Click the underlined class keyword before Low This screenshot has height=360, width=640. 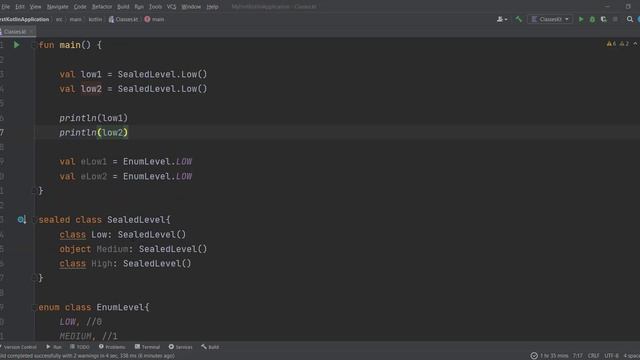73,235
